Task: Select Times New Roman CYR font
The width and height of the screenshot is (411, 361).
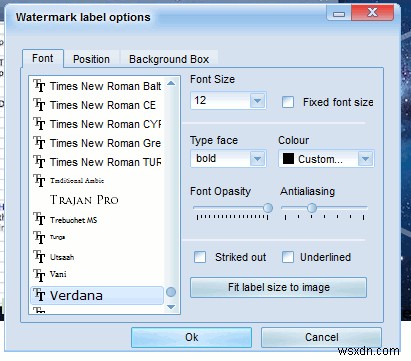Action: tap(97, 124)
